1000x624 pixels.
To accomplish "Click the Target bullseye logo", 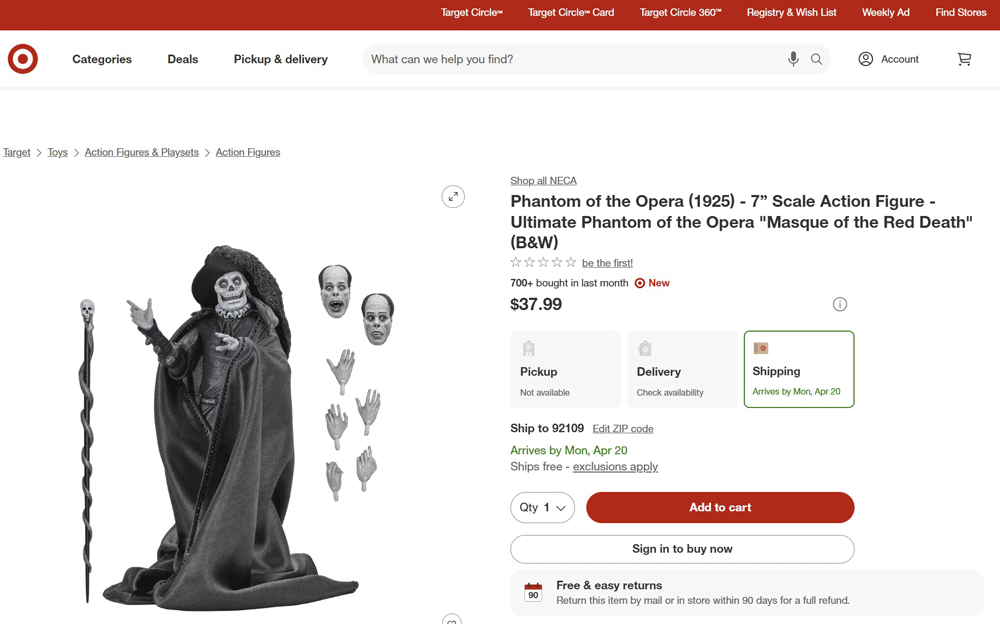I will 22,59.
